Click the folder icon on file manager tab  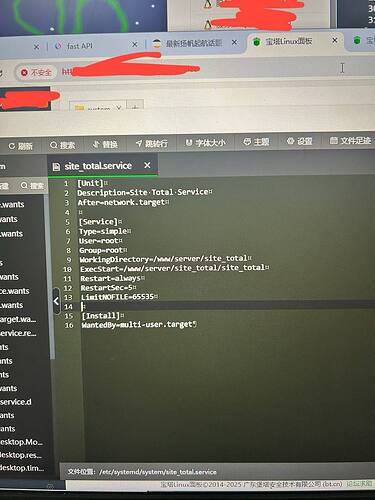tap(79, 108)
